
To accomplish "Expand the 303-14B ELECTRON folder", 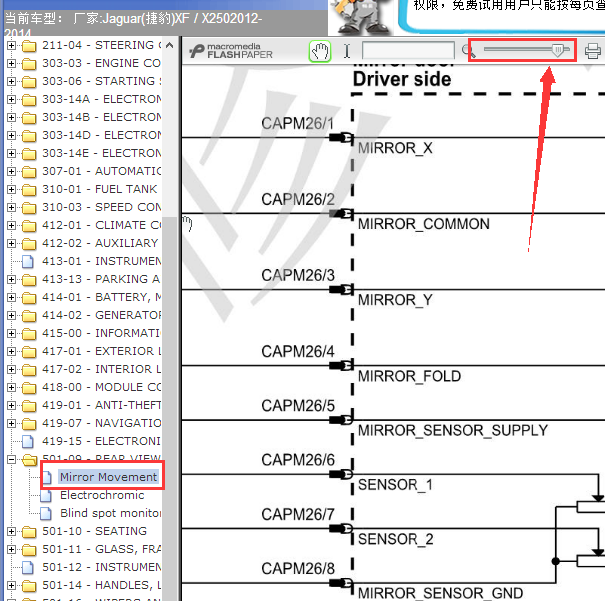I will (11, 117).
